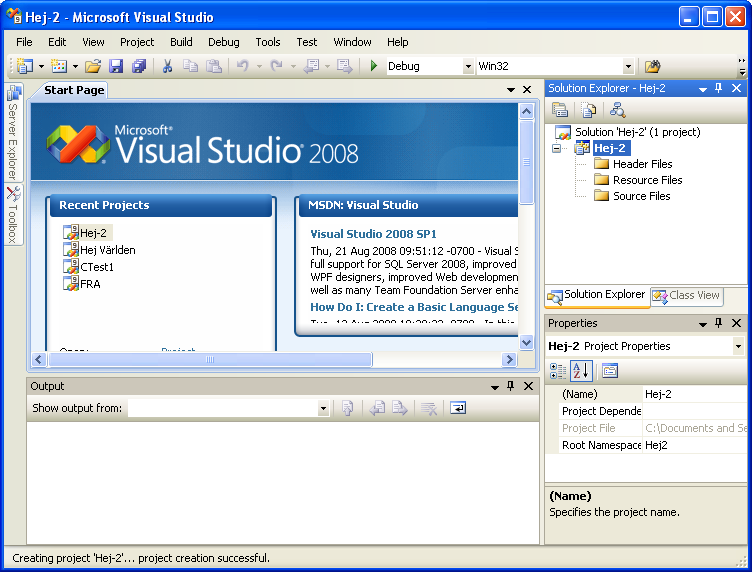Sort Properties grid alphabetically

[581, 371]
